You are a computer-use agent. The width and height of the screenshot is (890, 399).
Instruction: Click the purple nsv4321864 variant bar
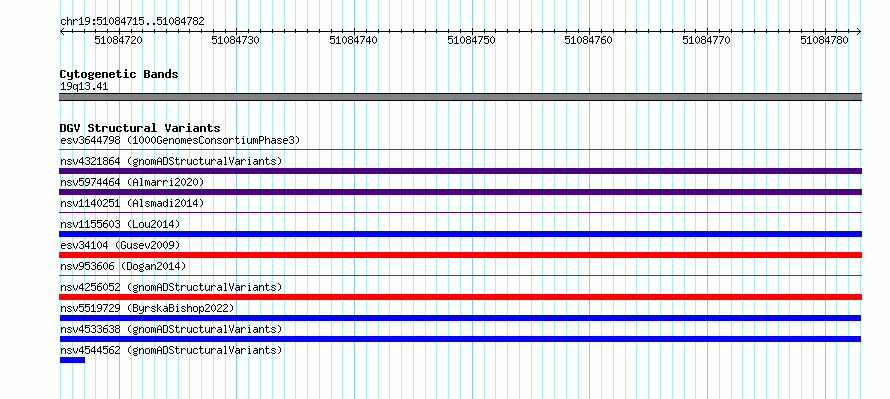coord(460,171)
